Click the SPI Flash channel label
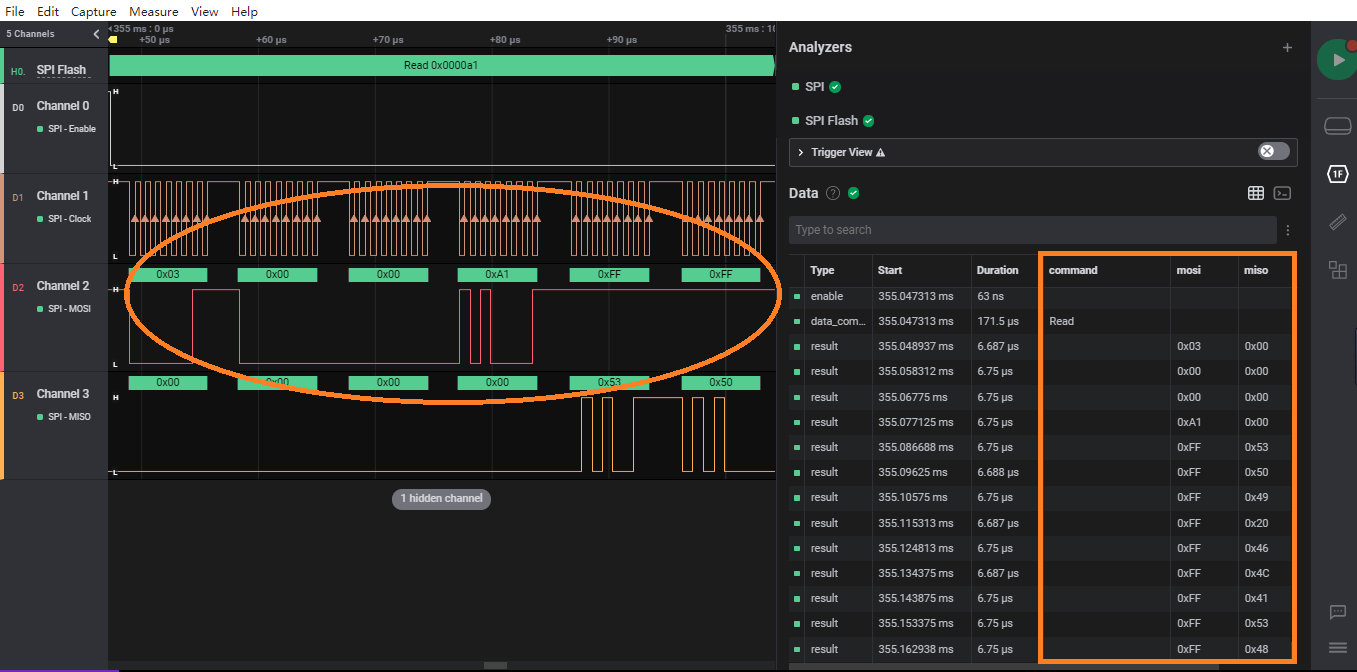Screen dimensions: 1357x672 (62, 70)
